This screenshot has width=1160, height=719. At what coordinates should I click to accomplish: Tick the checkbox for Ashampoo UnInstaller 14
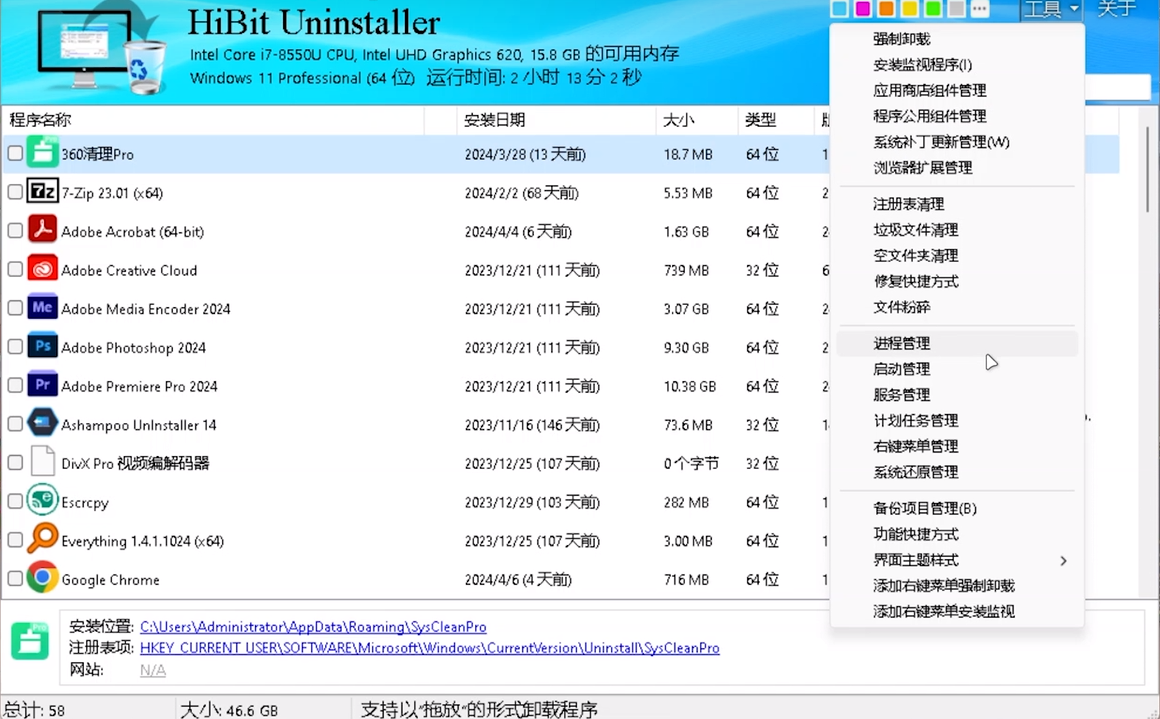15,424
